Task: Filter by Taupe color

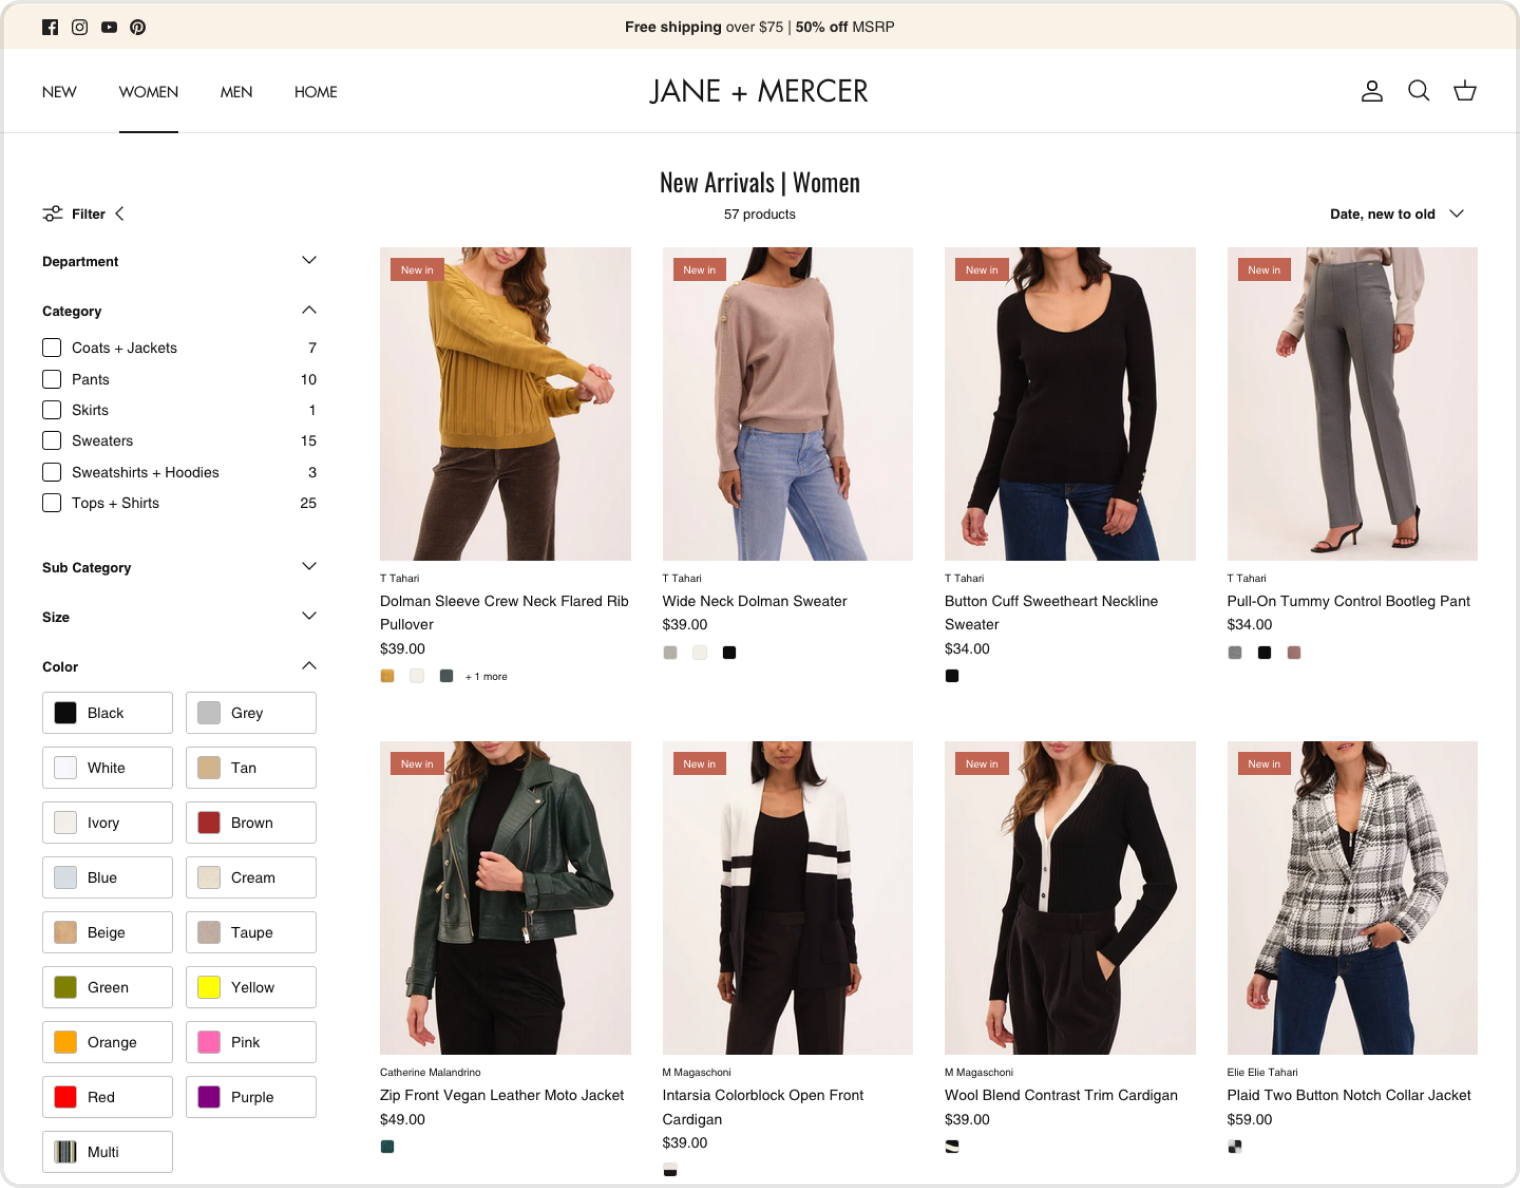Action: pyautogui.click(x=251, y=933)
